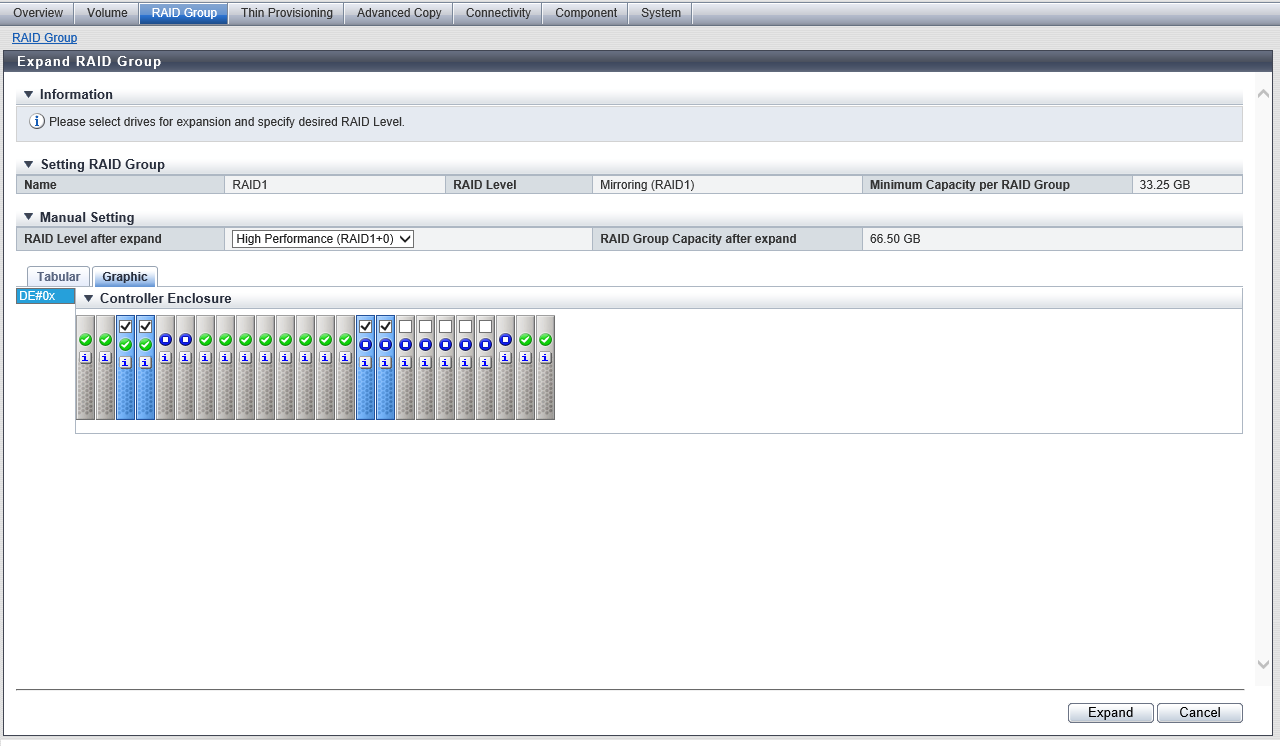Click green status icon on first drive
The height and width of the screenshot is (746, 1280).
coord(85,340)
